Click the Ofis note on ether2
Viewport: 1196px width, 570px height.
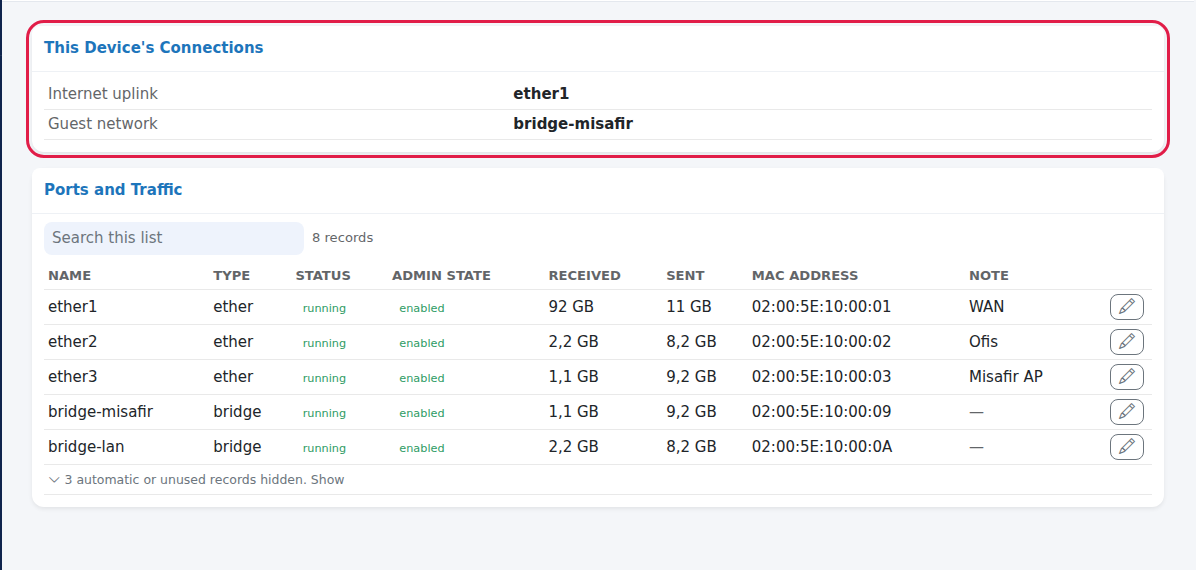coord(983,342)
